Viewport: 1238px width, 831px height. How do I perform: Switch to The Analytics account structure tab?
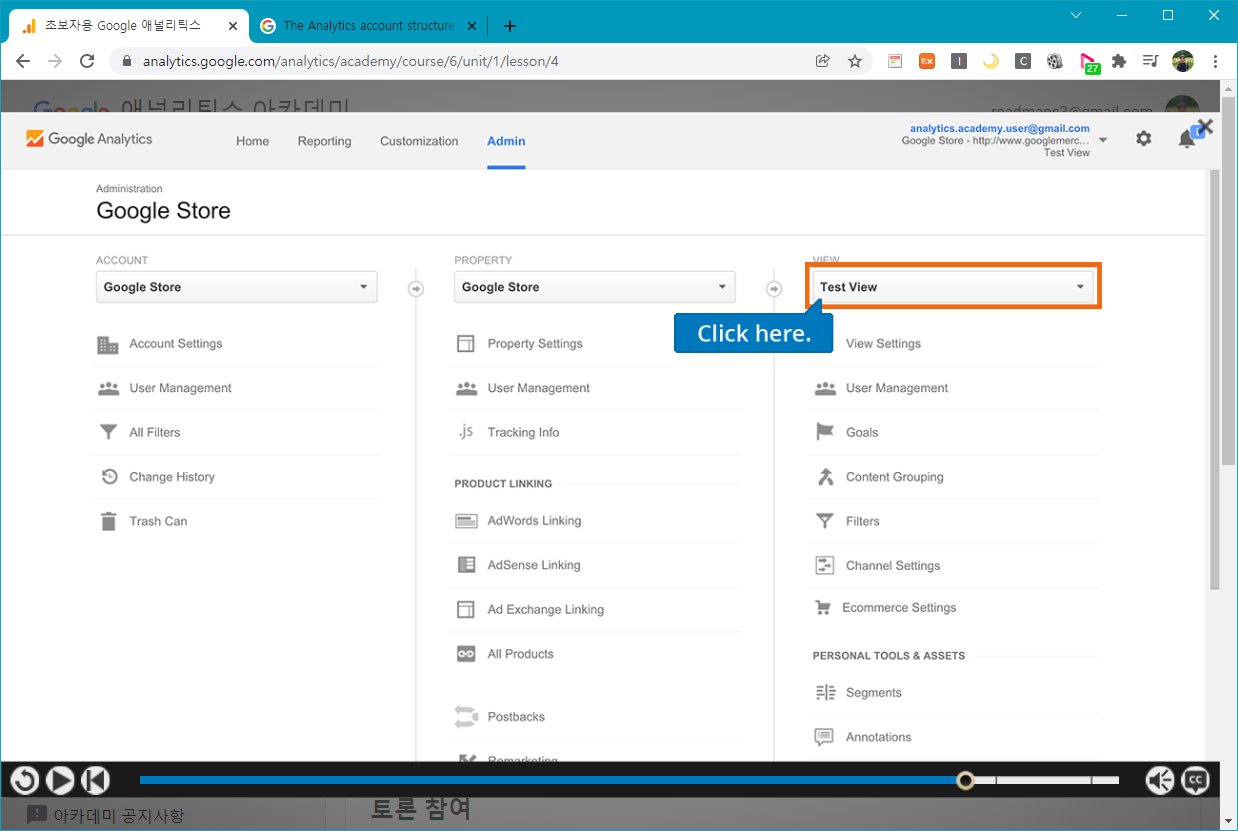point(368,26)
